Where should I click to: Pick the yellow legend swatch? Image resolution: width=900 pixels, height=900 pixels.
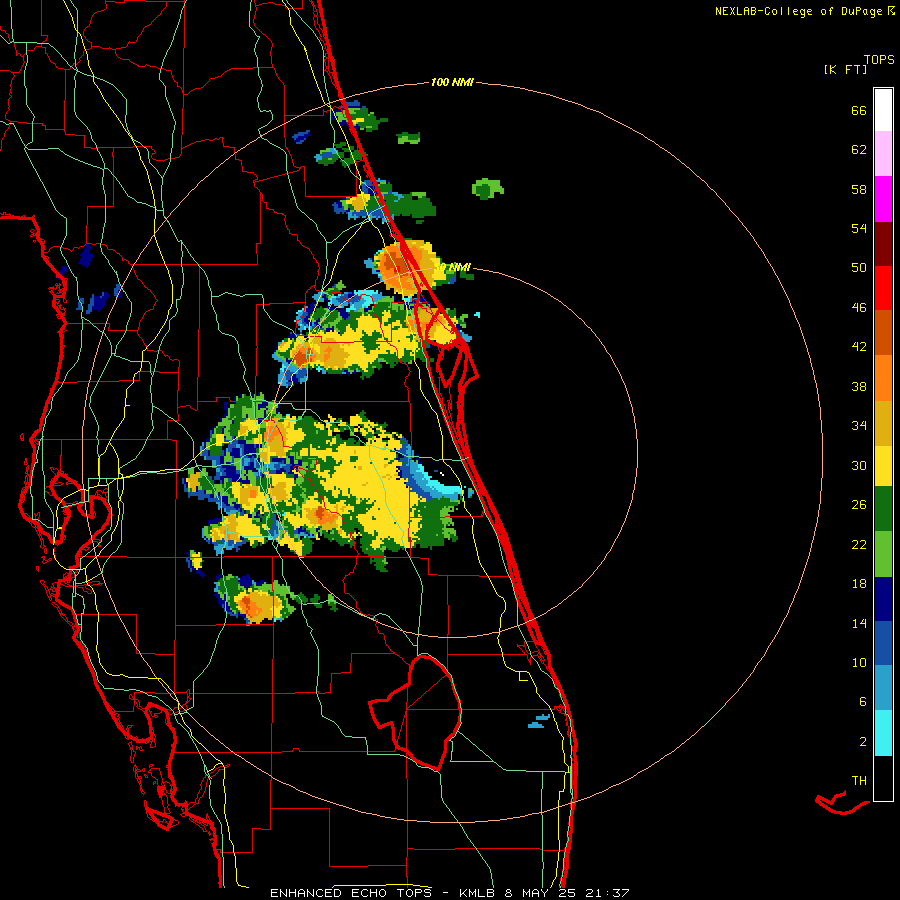coord(883,465)
